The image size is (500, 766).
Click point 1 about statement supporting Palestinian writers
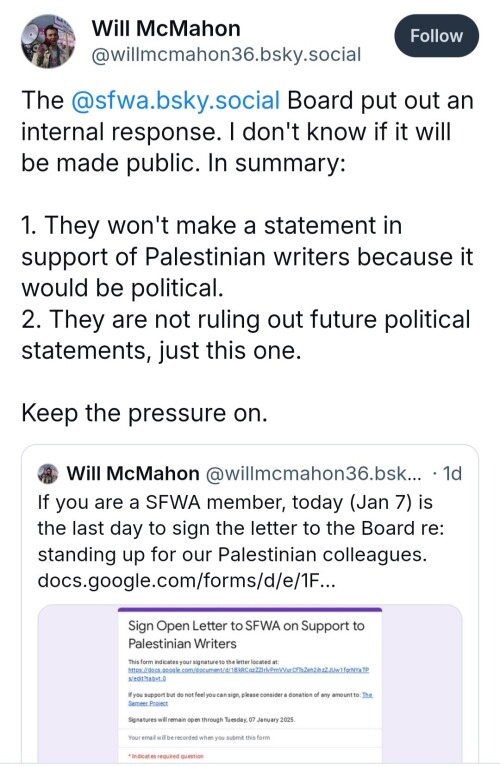coord(247,256)
